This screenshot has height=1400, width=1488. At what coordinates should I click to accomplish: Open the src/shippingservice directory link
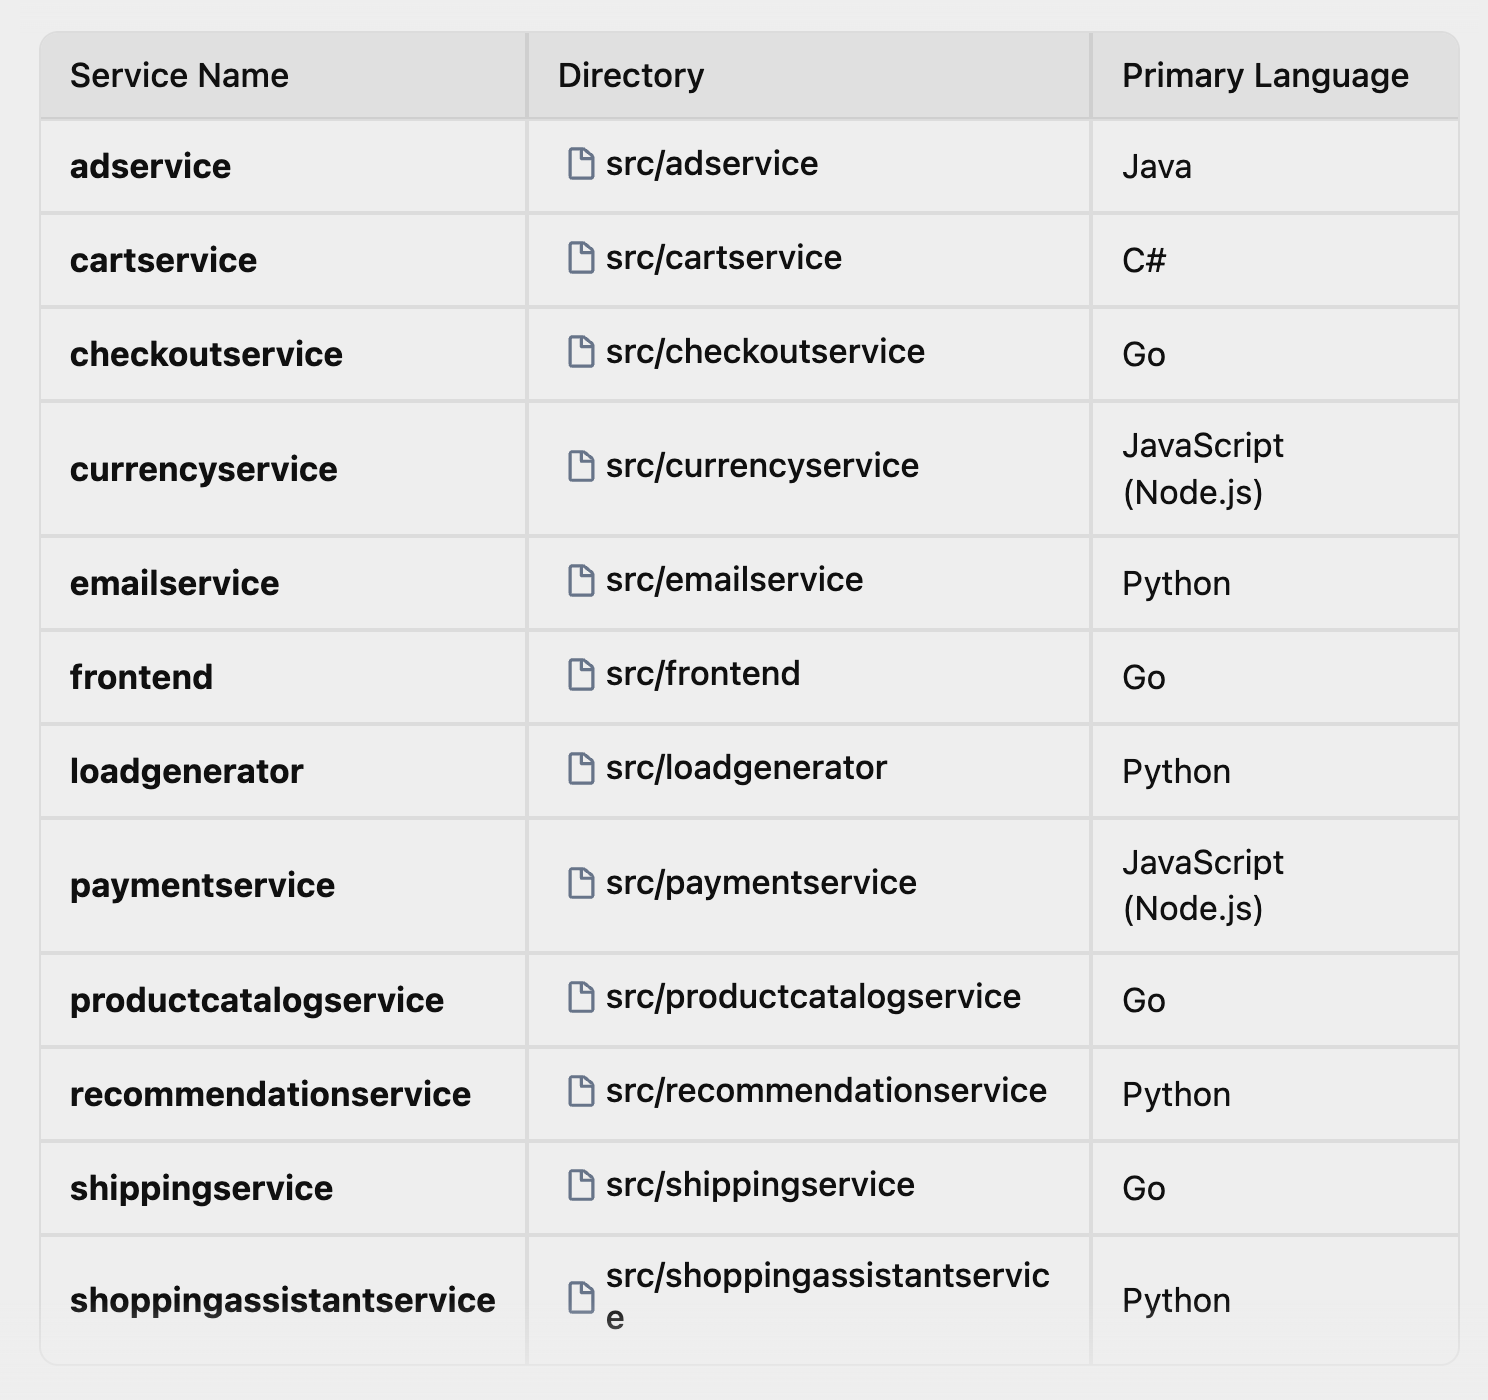[x=760, y=1184]
